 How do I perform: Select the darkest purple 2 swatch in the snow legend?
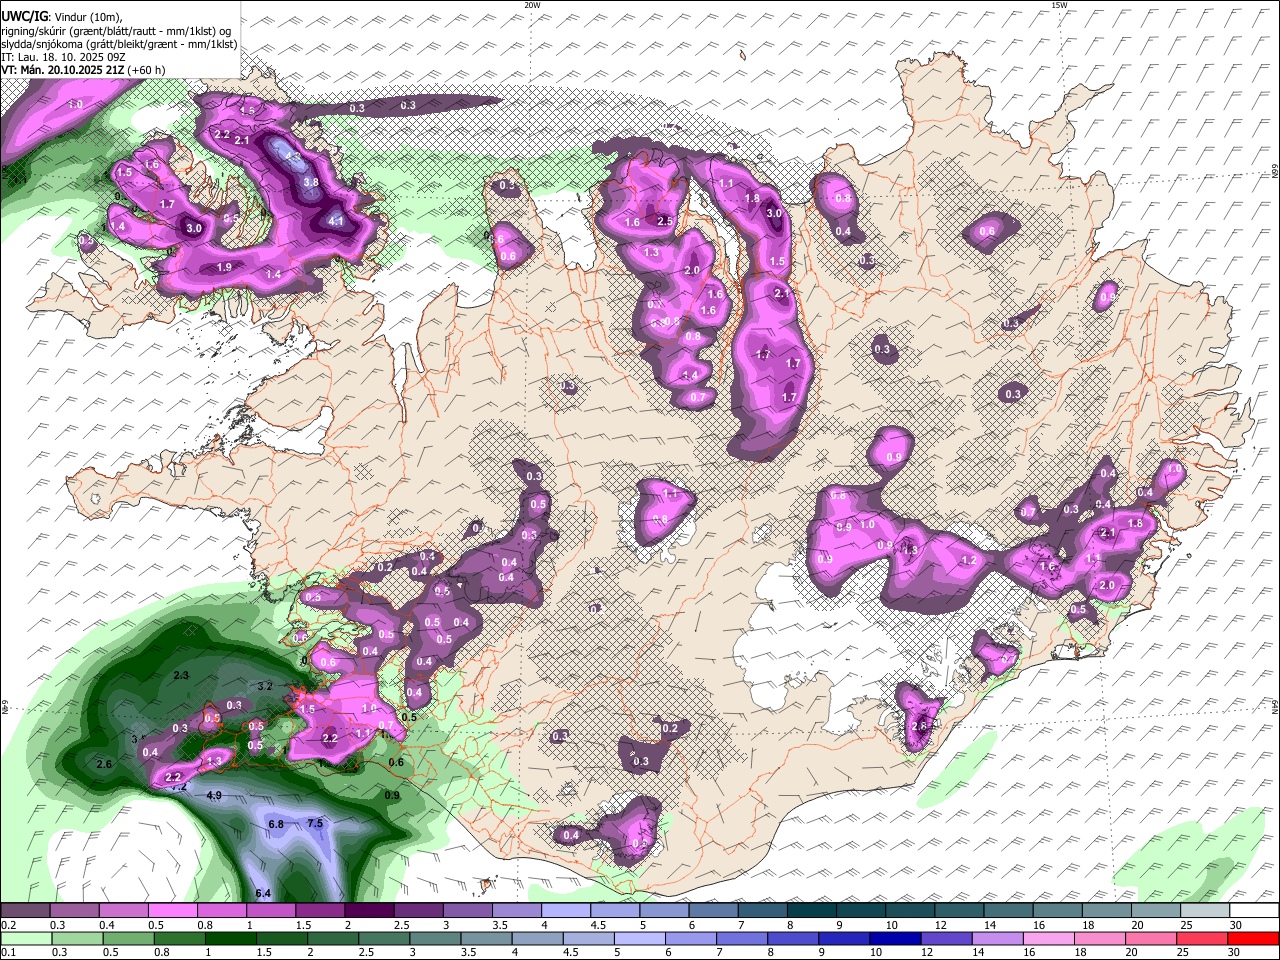point(369,911)
